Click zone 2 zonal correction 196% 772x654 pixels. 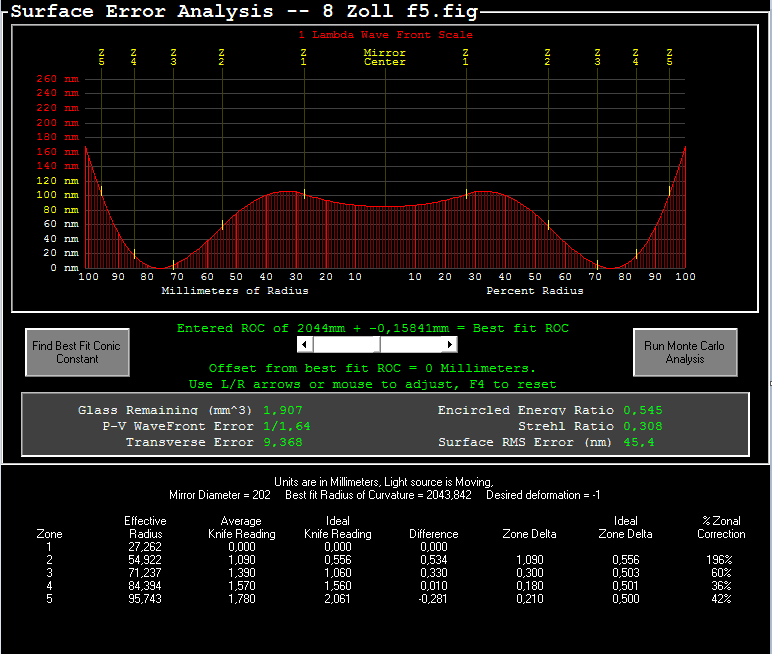pos(719,560)
